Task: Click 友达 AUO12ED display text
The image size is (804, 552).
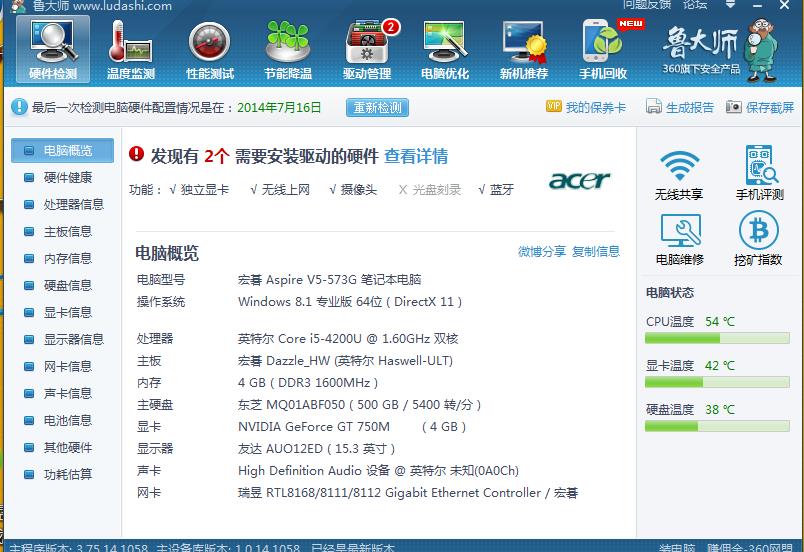Action: (316, 449)
